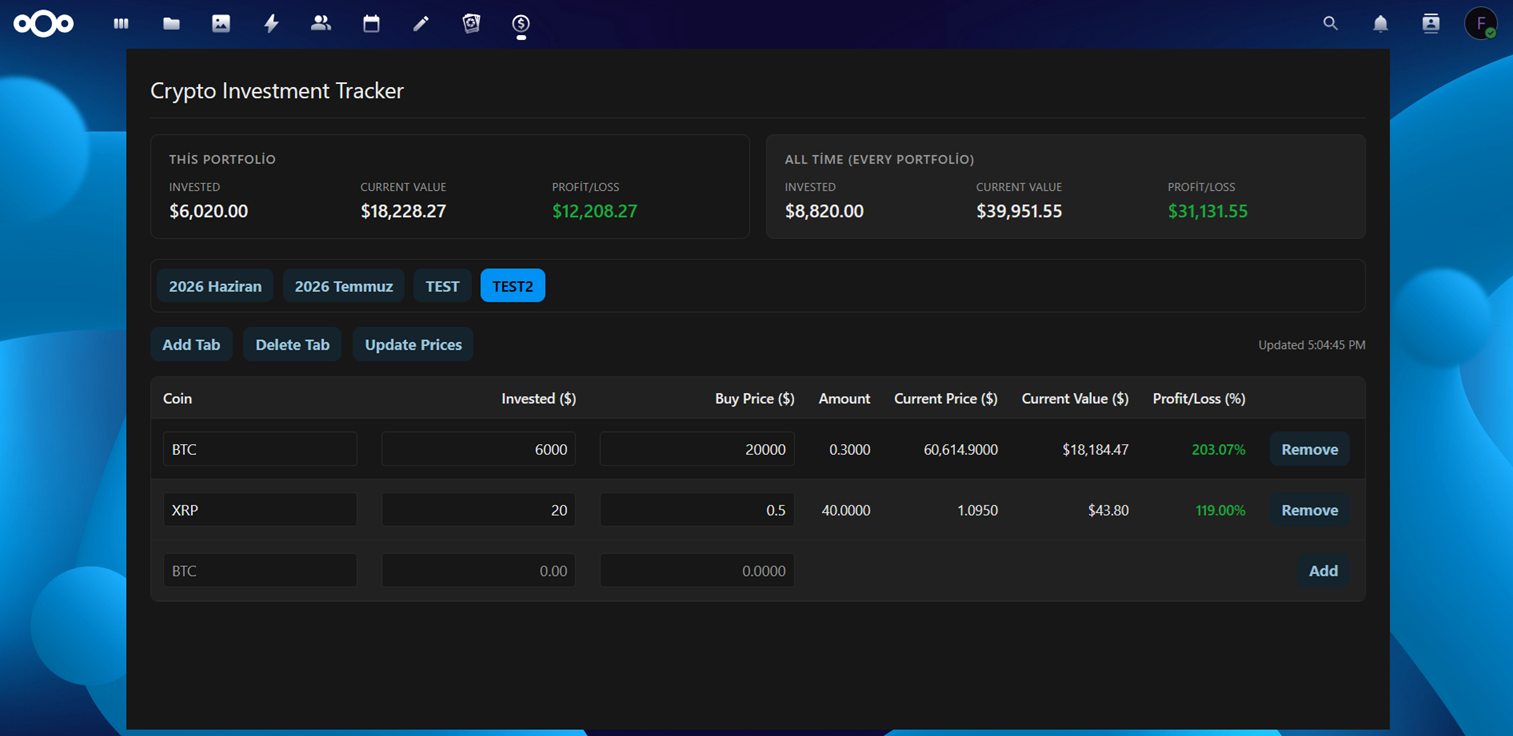
Task: Open the Contacts people icon
Action: tap(321, 23)
